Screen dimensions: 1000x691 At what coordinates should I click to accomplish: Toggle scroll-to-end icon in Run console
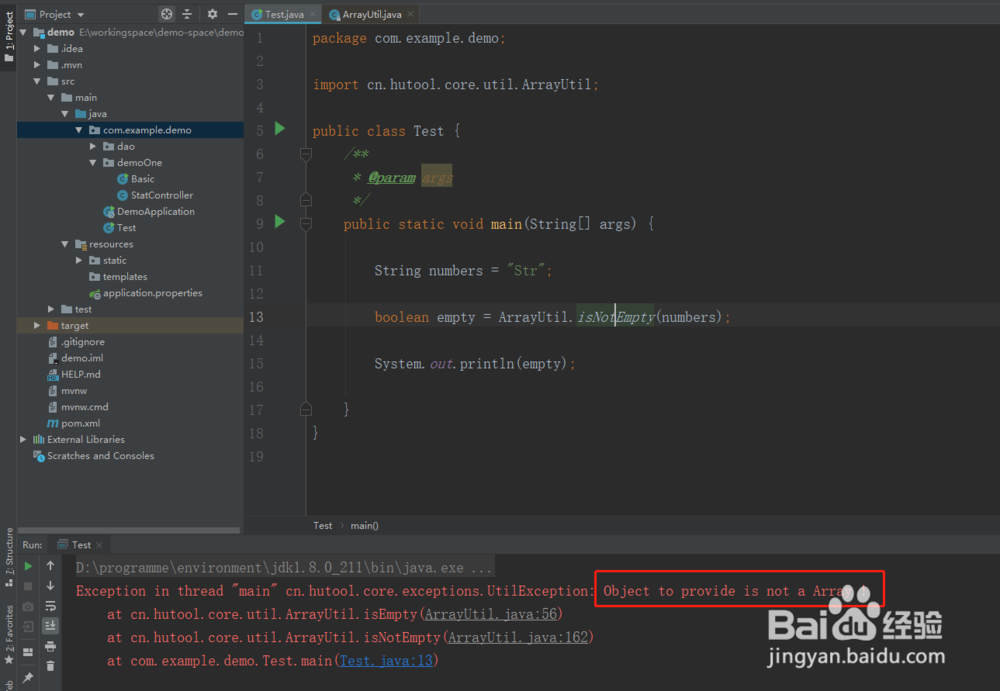pyautogui.click(x=50, y=626)
